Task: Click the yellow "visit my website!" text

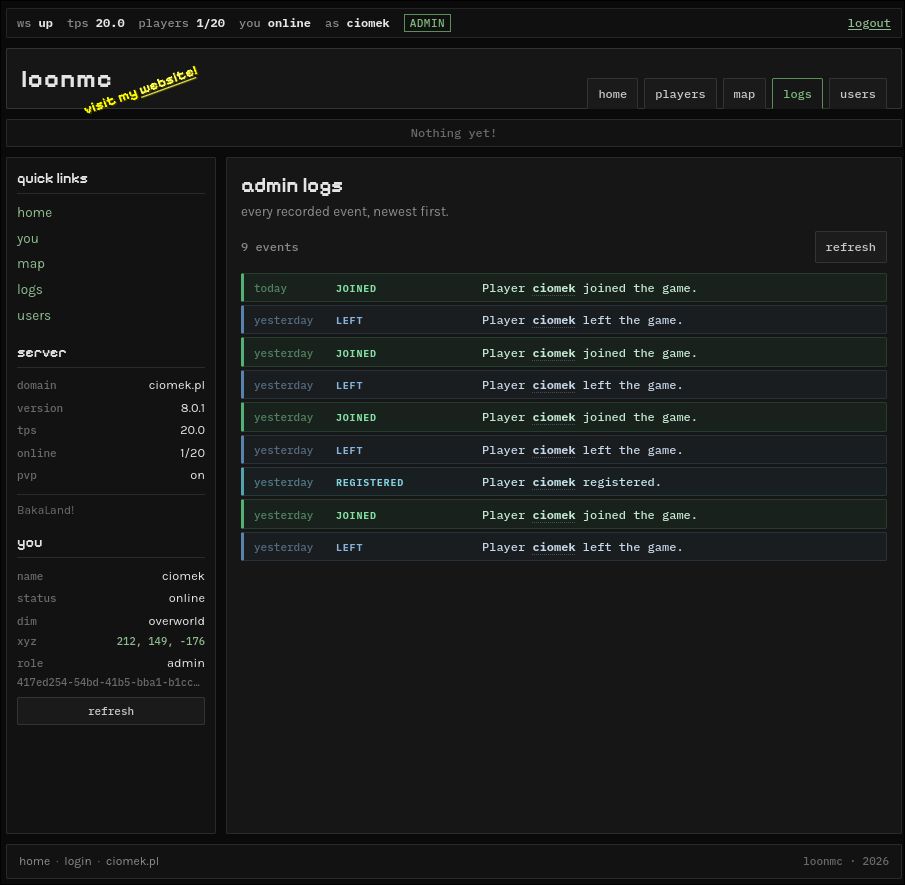Action: pos(141,89)
